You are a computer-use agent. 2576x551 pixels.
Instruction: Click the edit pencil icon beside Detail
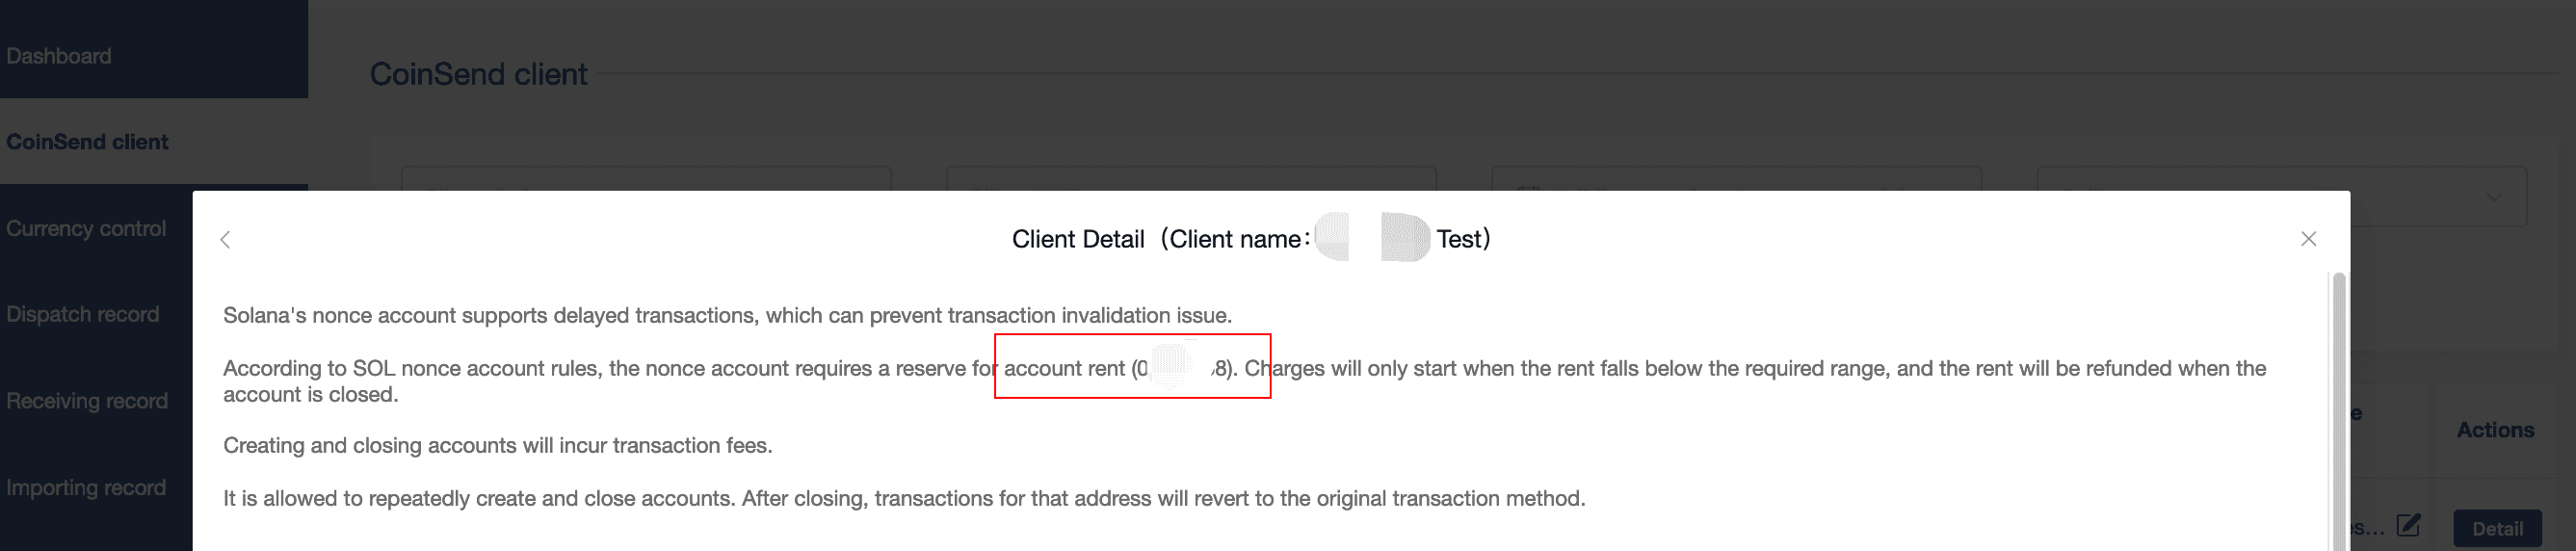coord(2409,525)
